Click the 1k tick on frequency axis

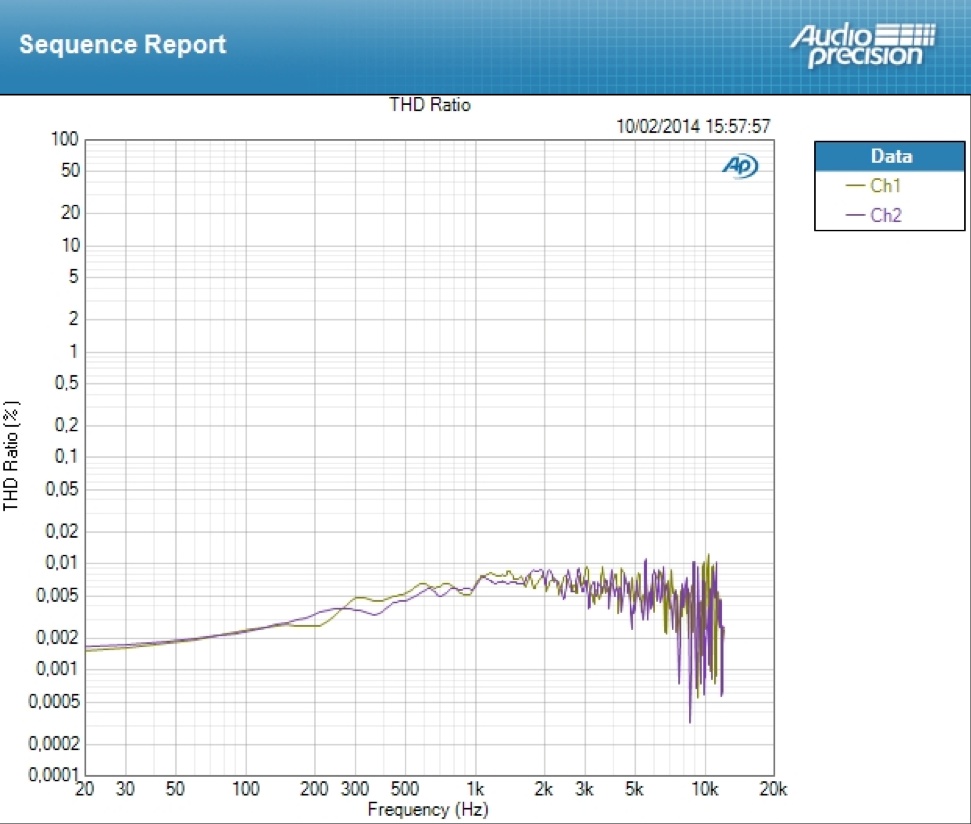(x=477, y=790)
